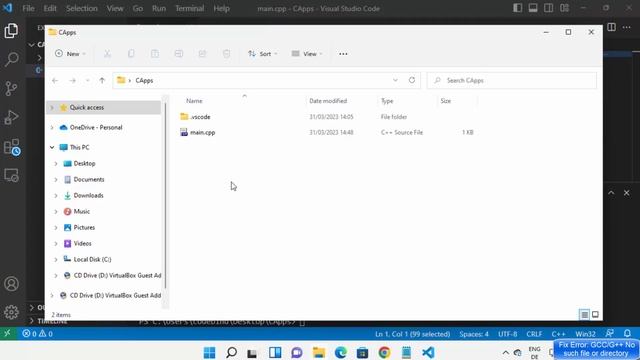Customize VS Code layout icon
The width and height of the screenshot is (640, 360).
[x=564, y=8]
